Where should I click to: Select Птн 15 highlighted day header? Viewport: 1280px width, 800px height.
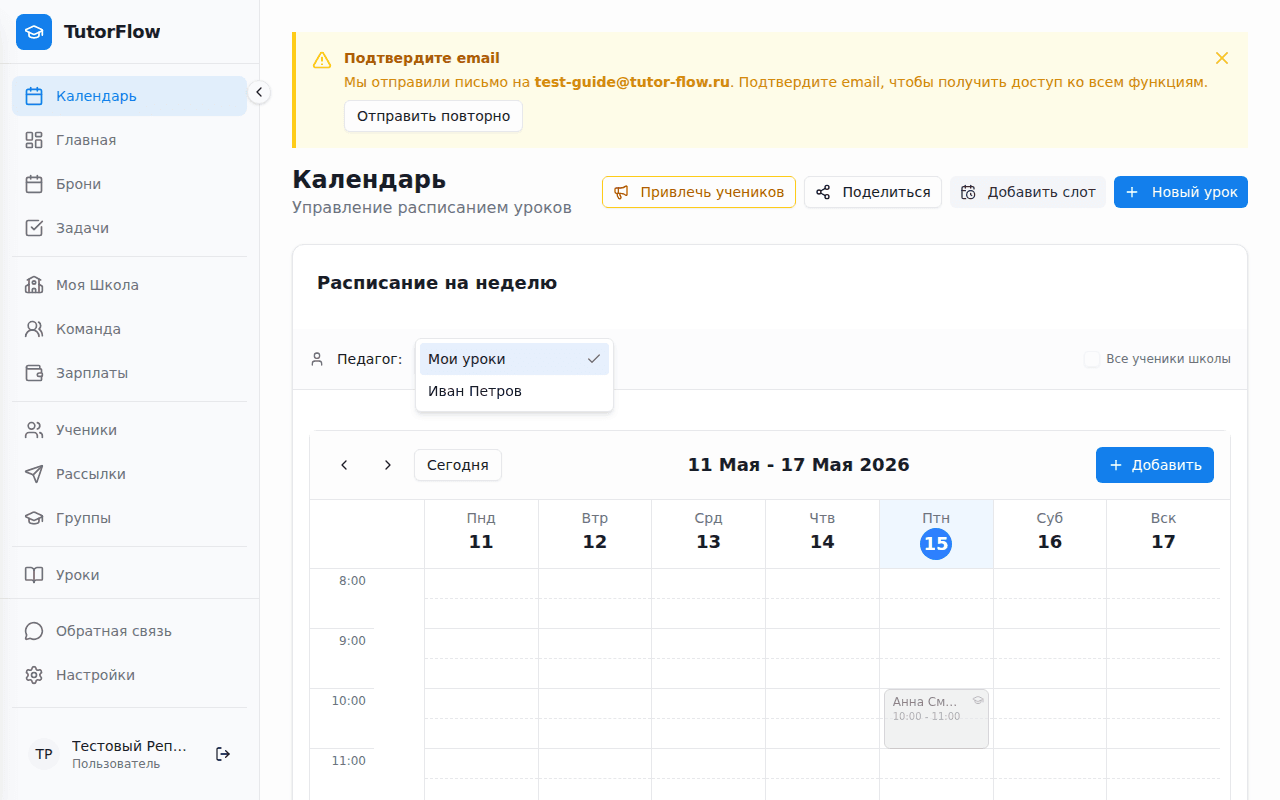(x=936, y=532)
